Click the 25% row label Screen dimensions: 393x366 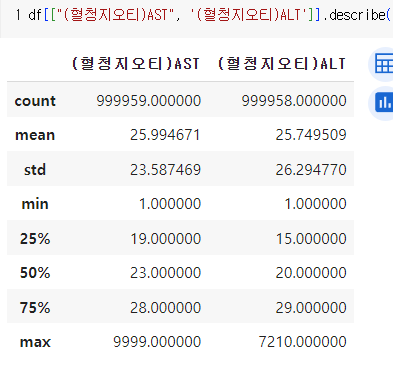pos(35,239)
